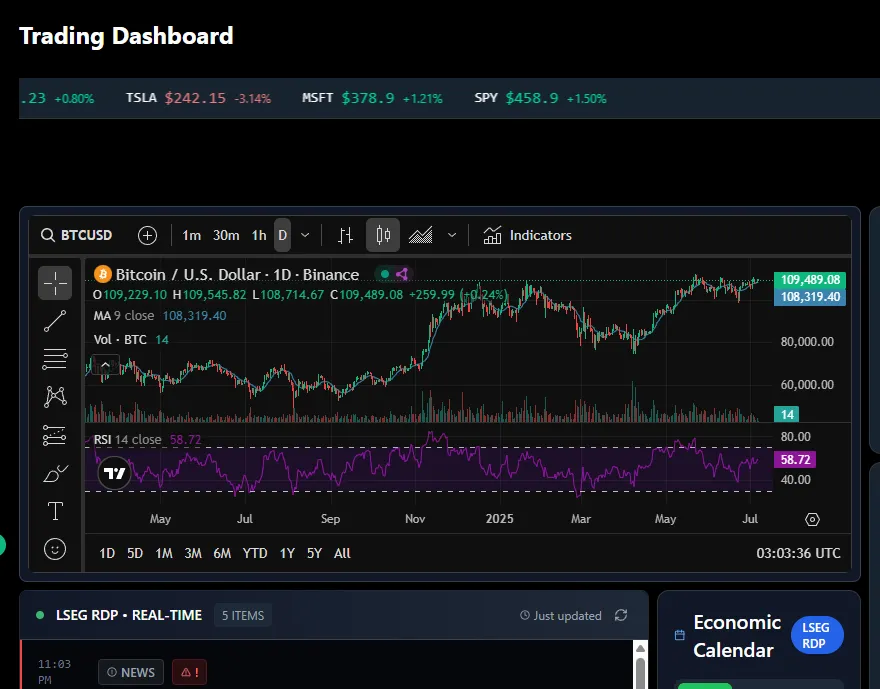Collapse the indicator legend with chevron
Screen dimensions: 880x689
pos(105,365)
